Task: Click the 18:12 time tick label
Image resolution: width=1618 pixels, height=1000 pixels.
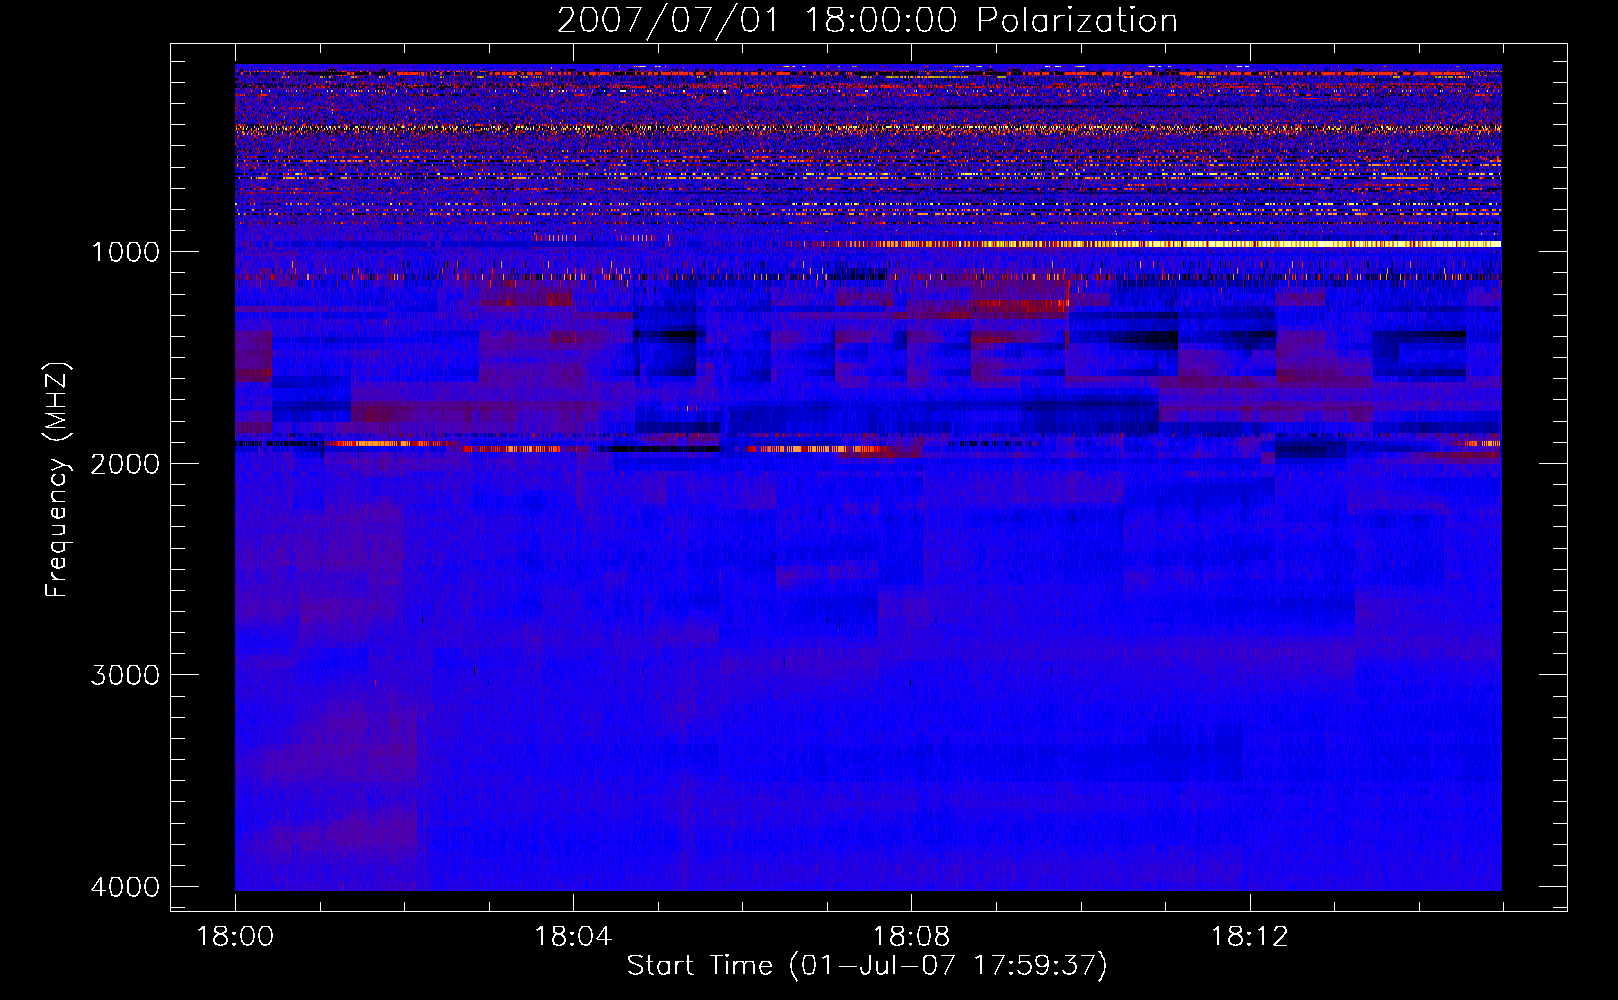Action: [x=1249, y=937]
